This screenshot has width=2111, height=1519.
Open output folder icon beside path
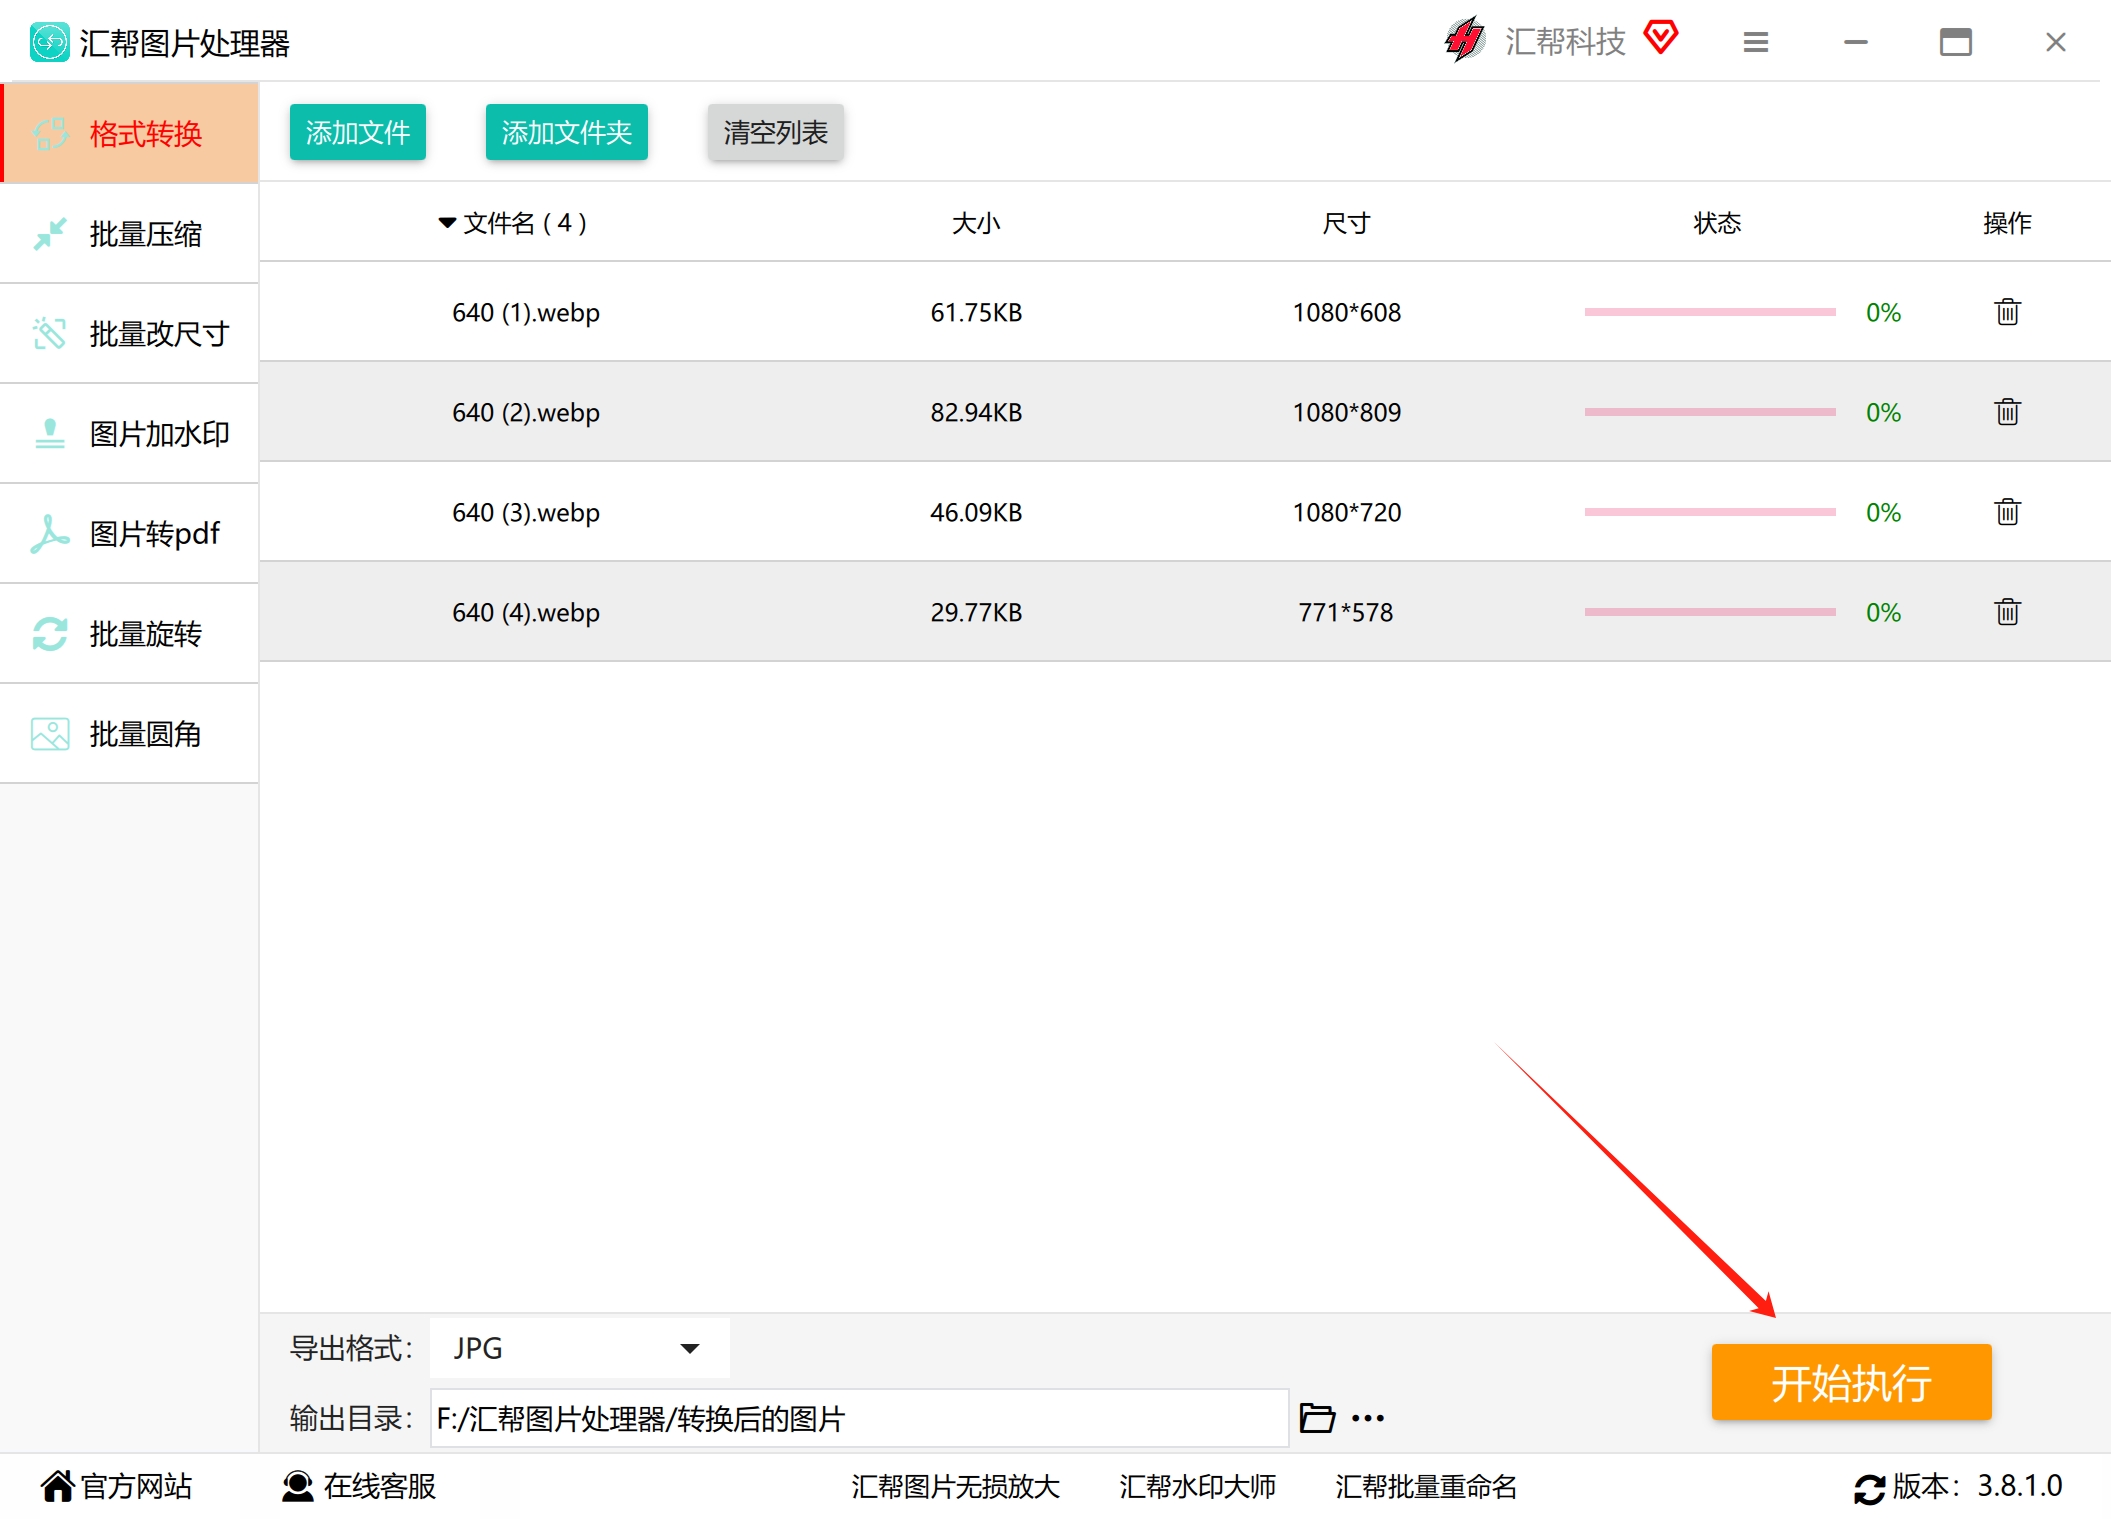click(1317, 1418)
